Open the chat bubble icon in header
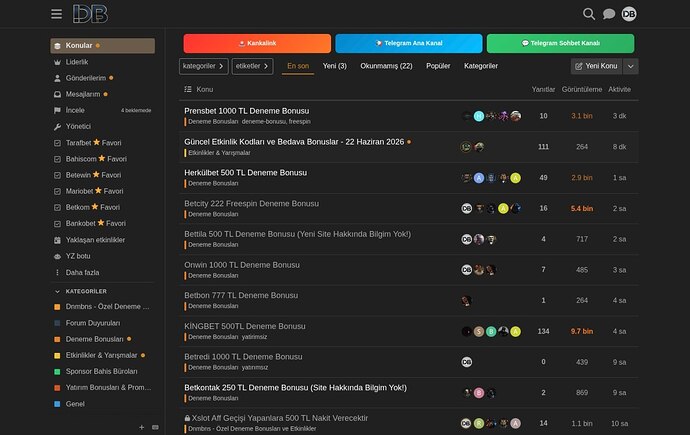 [x=609, y=14]
